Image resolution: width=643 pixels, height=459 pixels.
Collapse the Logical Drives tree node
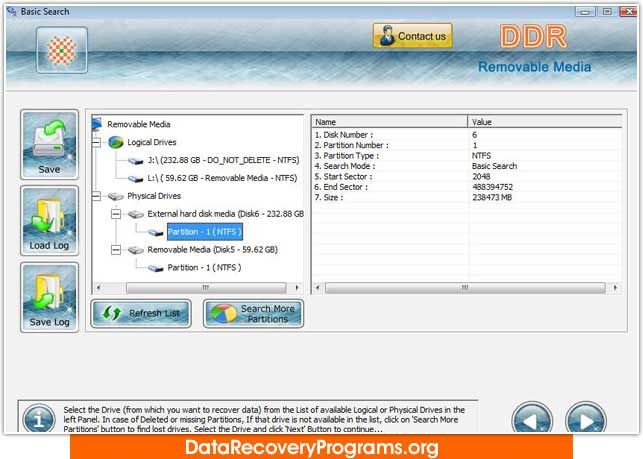click(96, 142)
